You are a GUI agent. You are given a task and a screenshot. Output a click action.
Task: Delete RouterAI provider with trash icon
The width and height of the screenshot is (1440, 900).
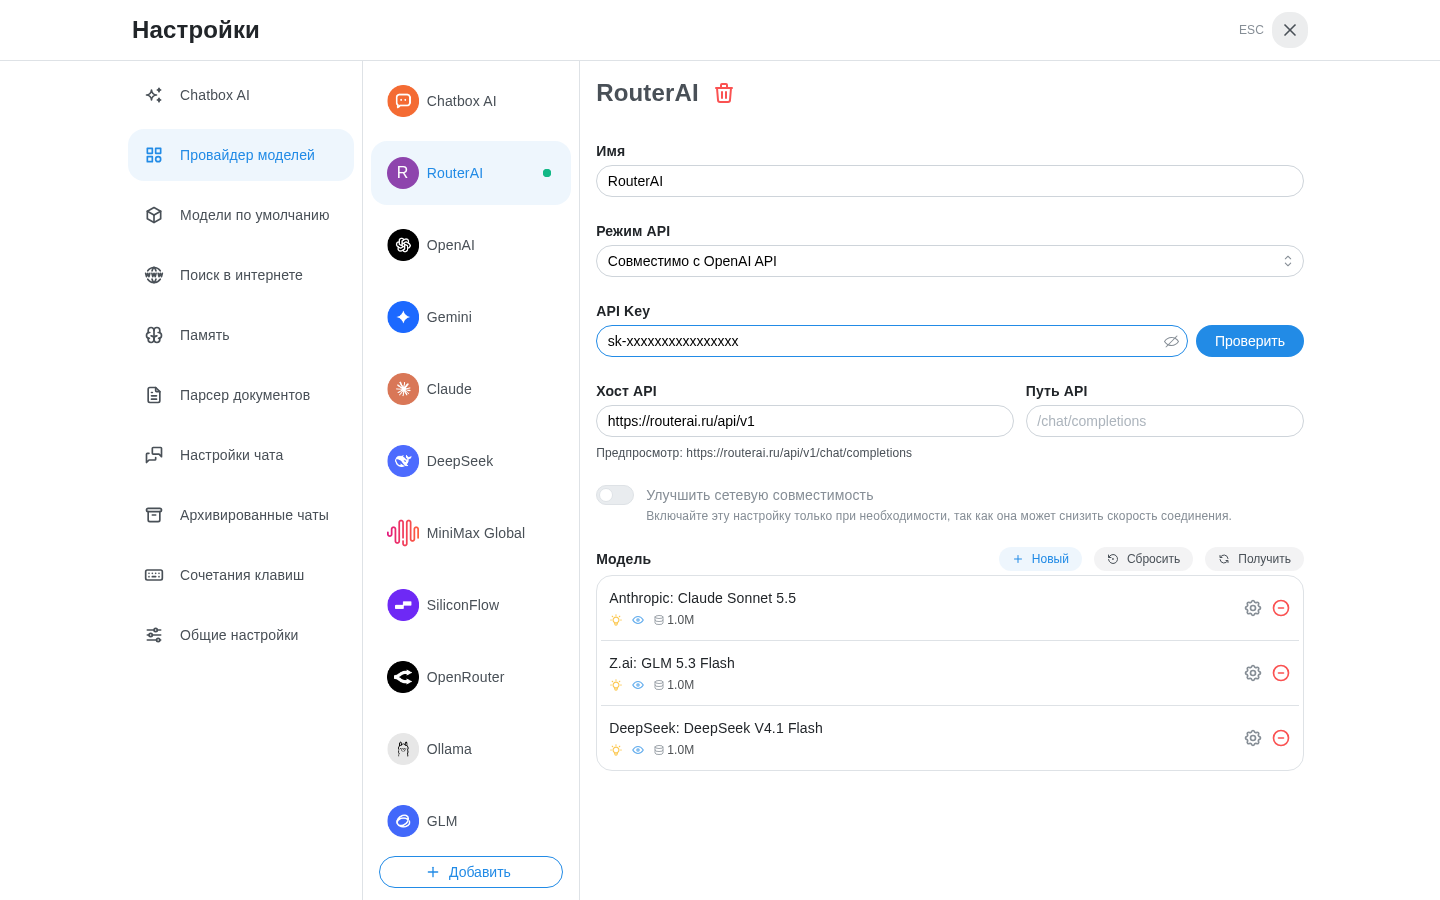pyautogui.click(x=724, y=93)
